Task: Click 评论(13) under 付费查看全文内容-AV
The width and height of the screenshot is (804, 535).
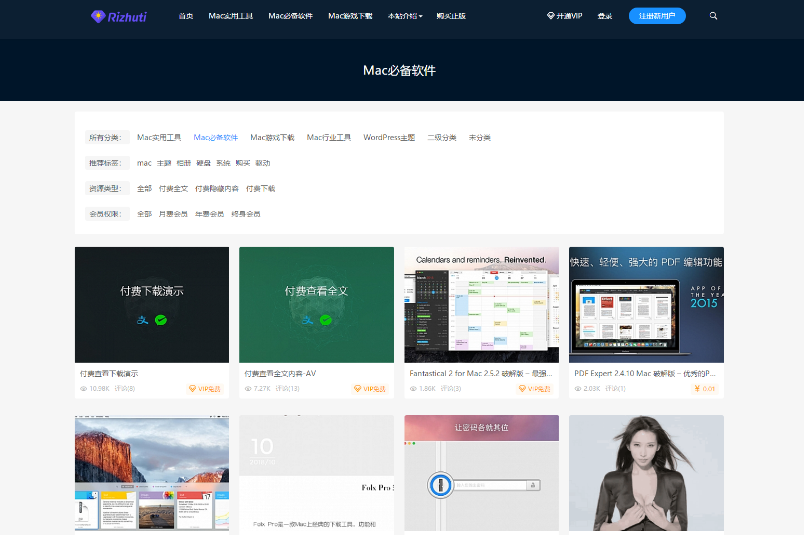Action: pyautogui.click(x=287, y=389)
